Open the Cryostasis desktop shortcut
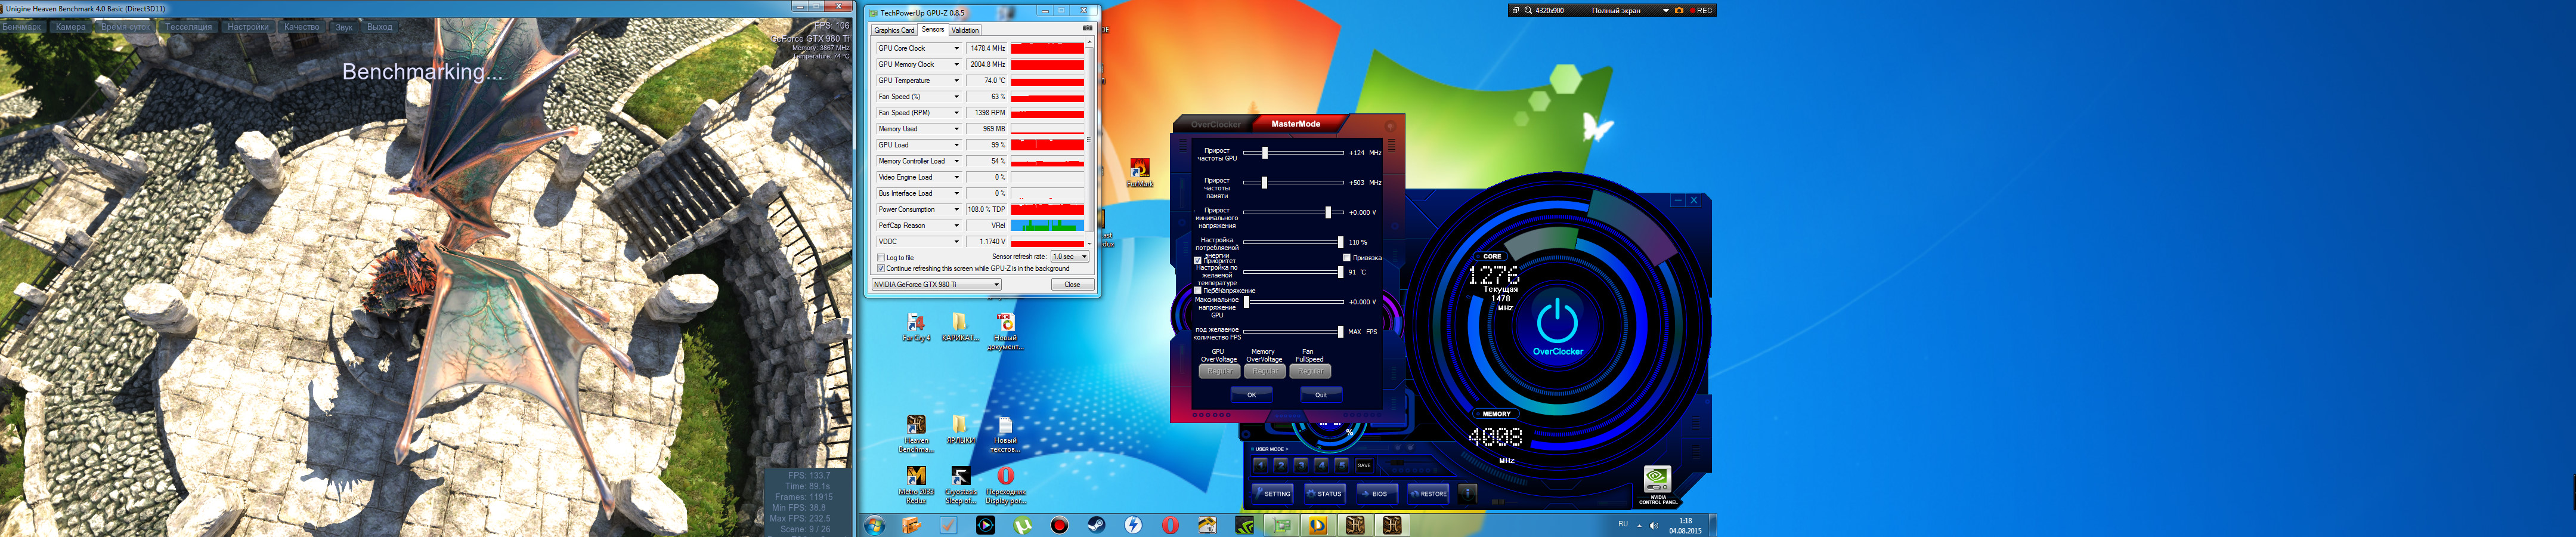This screenshot has width=2576, height=537. point(960,485)
